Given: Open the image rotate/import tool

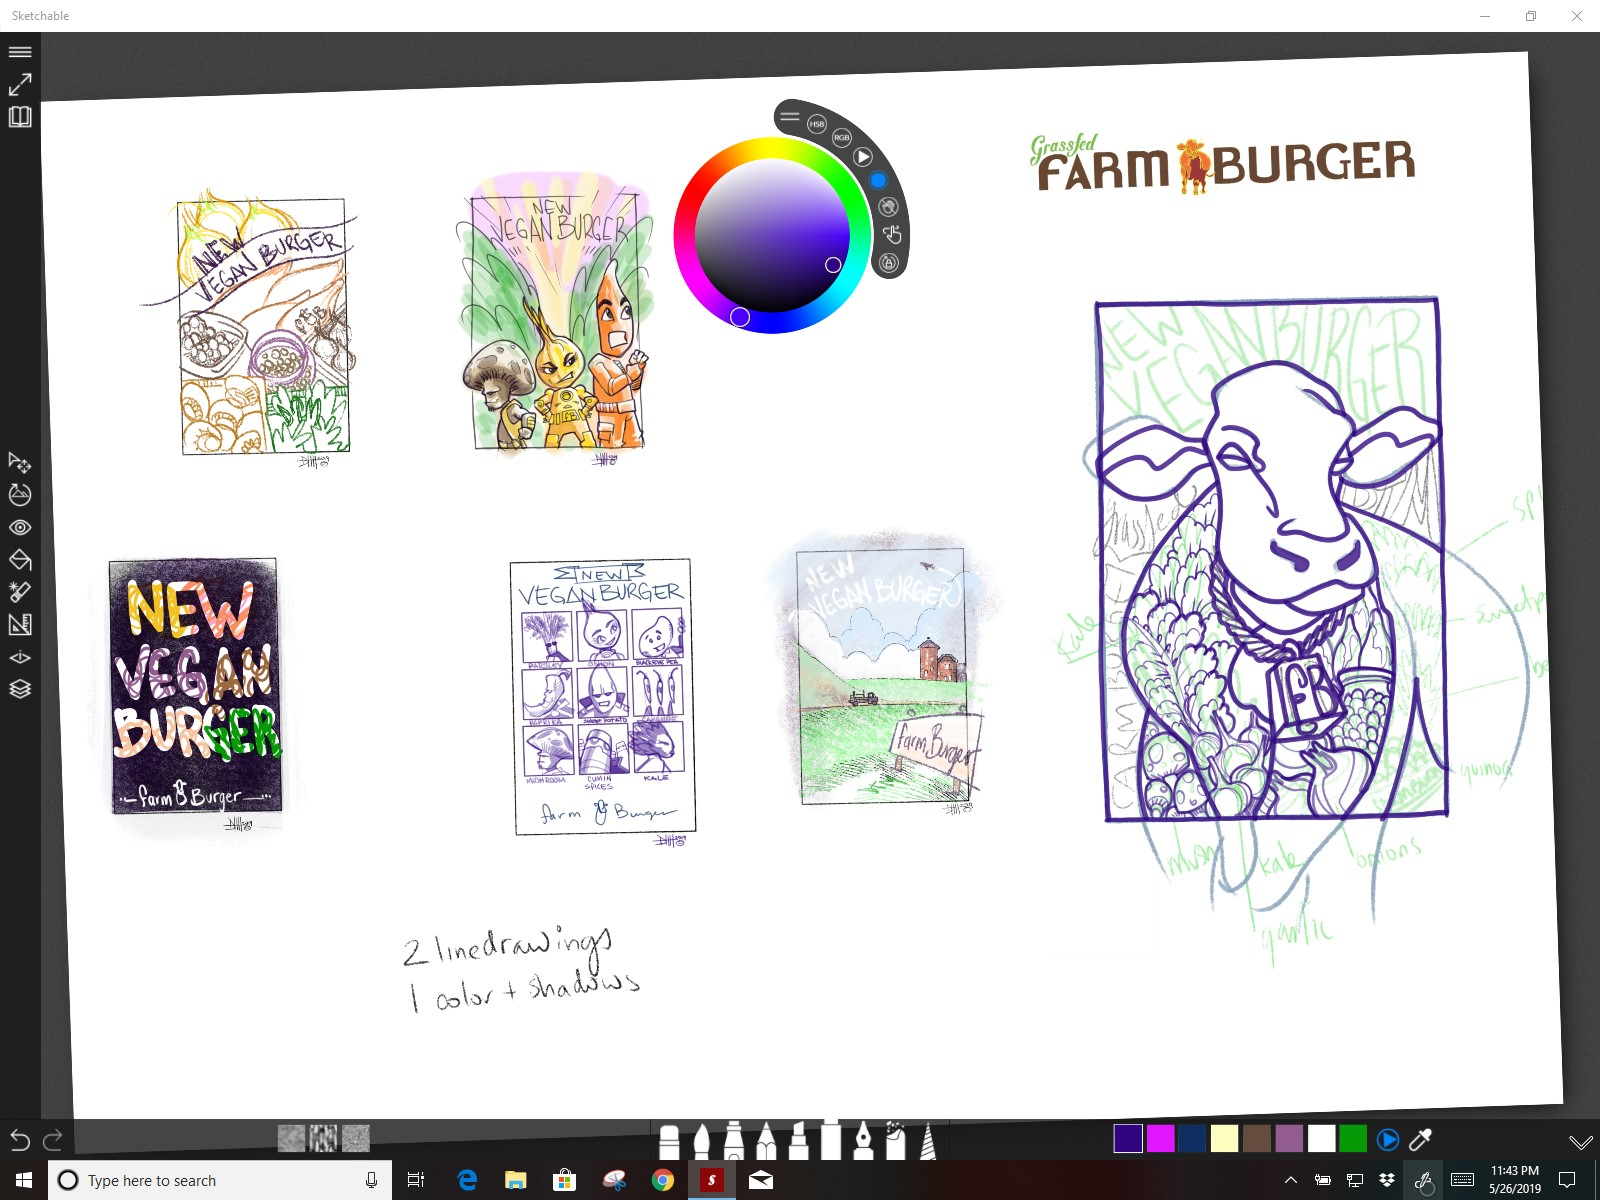Looking at the screenshot, I should [20, 494].
